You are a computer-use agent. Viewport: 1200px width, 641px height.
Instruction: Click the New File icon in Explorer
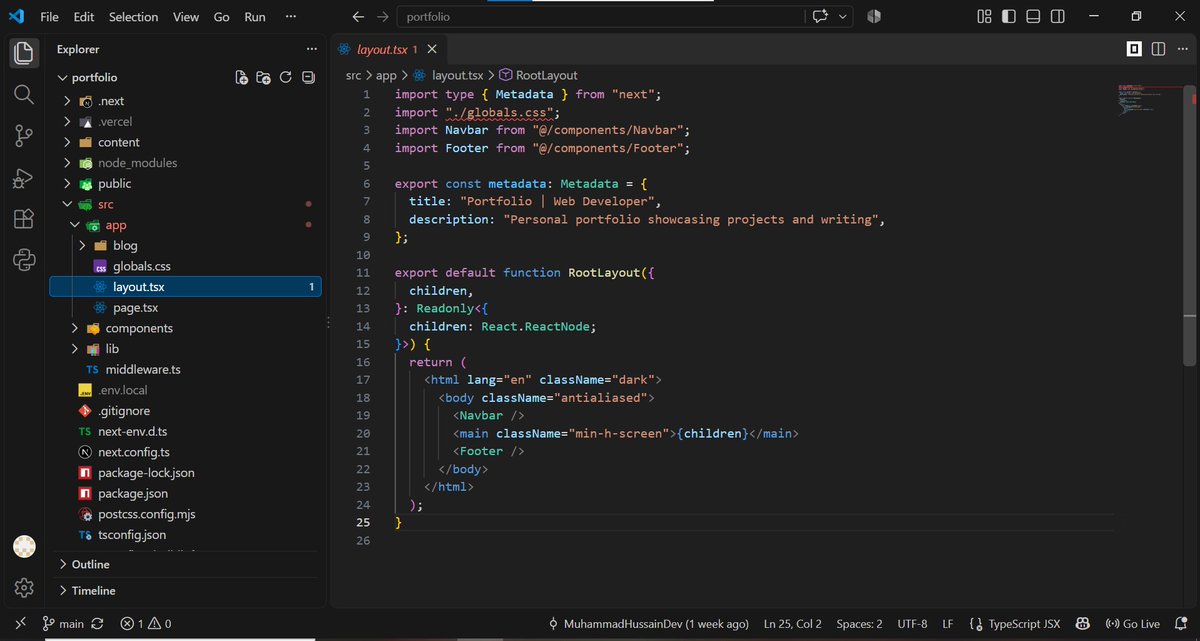tap(241, 77)
